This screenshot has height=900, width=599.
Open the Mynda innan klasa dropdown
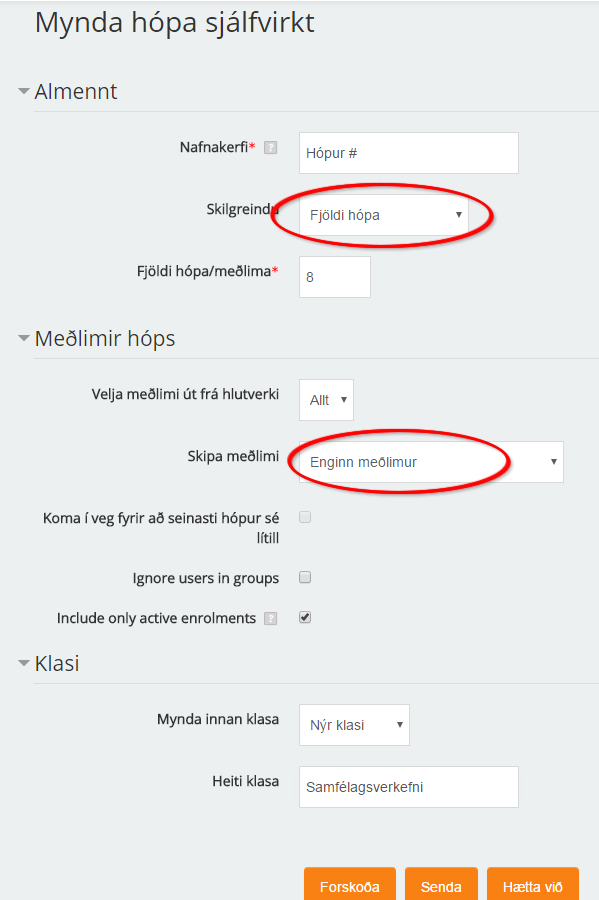354,724
